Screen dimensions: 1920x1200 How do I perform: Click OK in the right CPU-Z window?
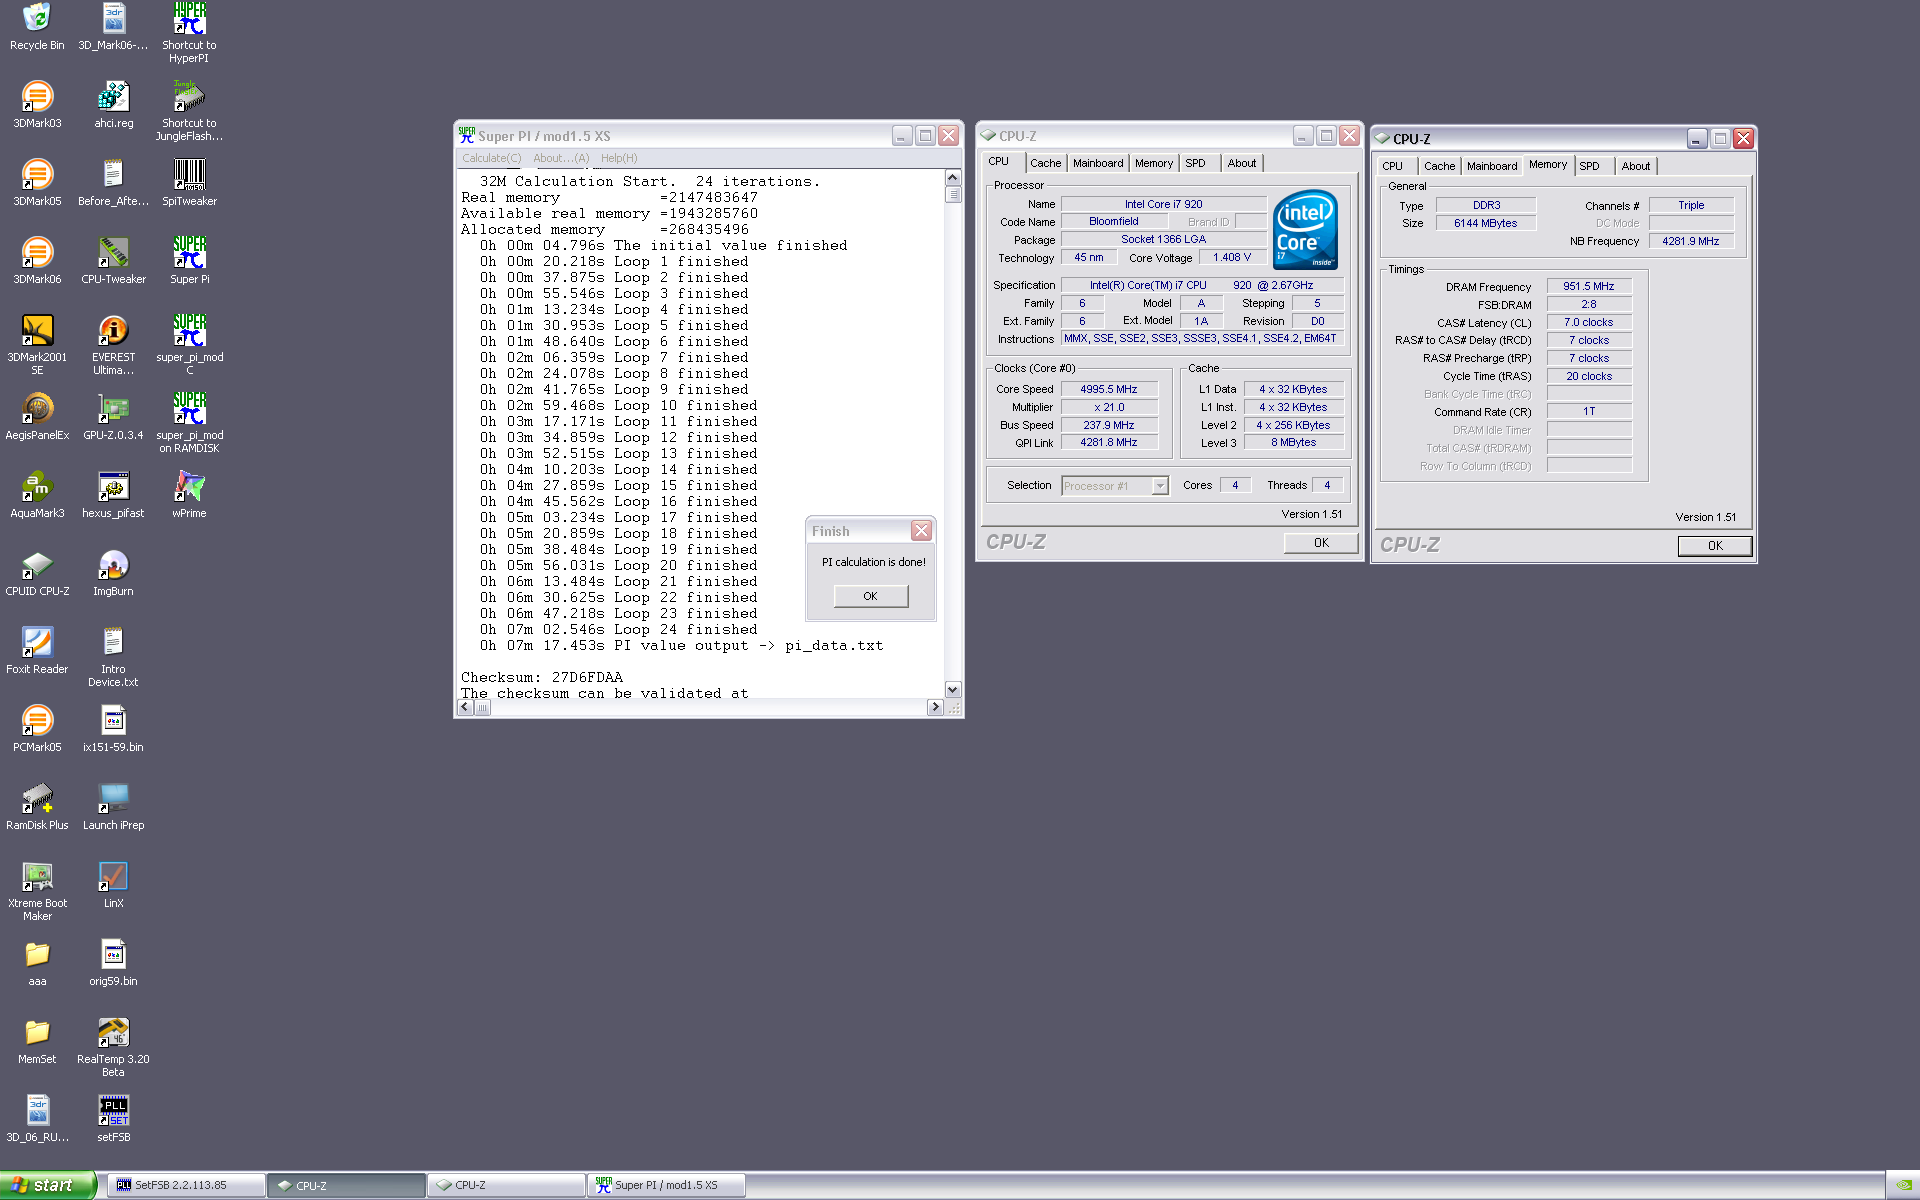(1715, 546)
